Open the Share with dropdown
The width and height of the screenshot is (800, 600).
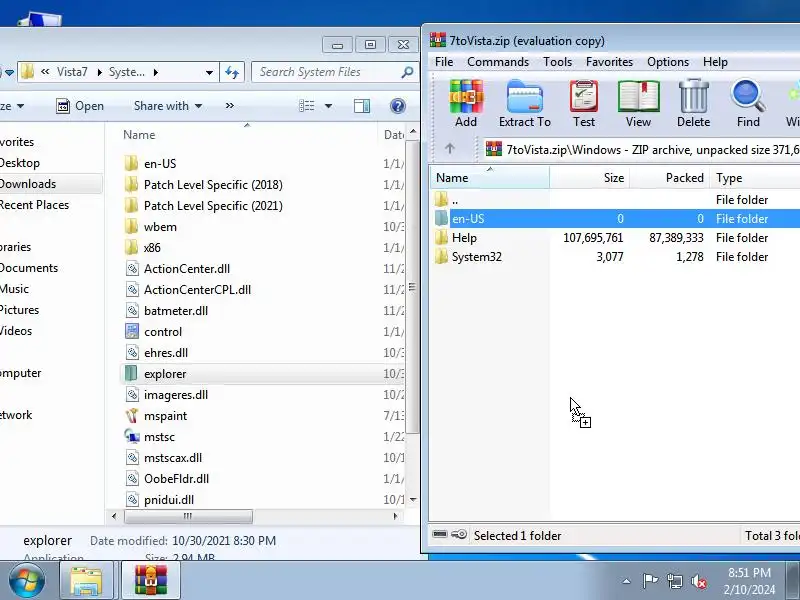[x=168, y=106]
